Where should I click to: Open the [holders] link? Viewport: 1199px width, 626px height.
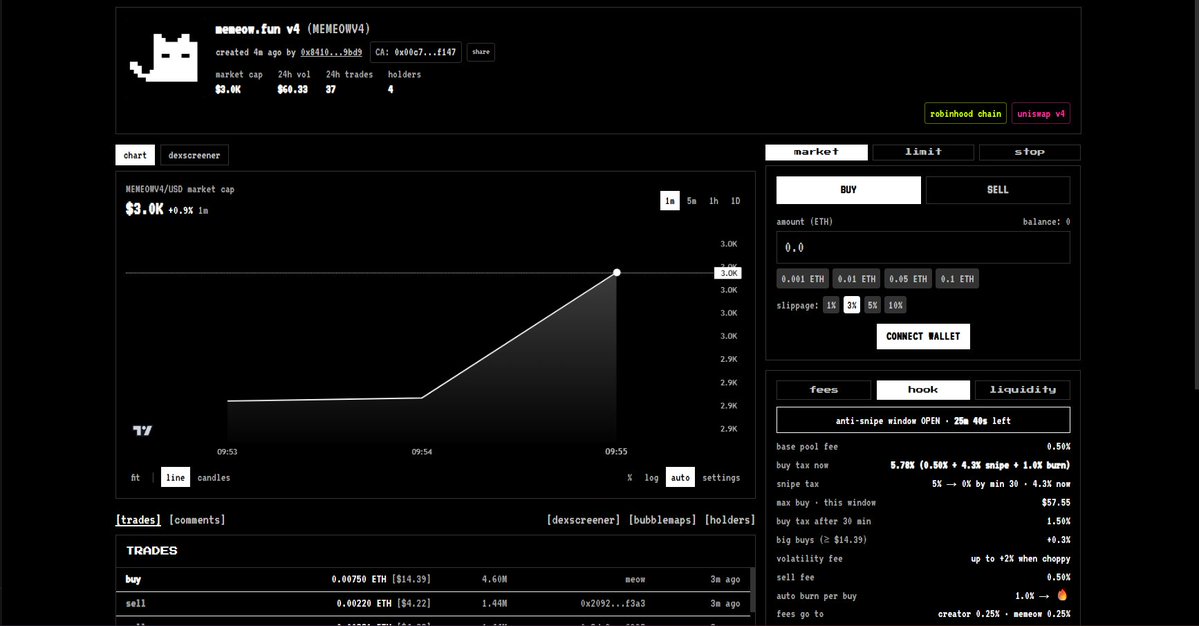pyautogui.click(x=729, y=520)
